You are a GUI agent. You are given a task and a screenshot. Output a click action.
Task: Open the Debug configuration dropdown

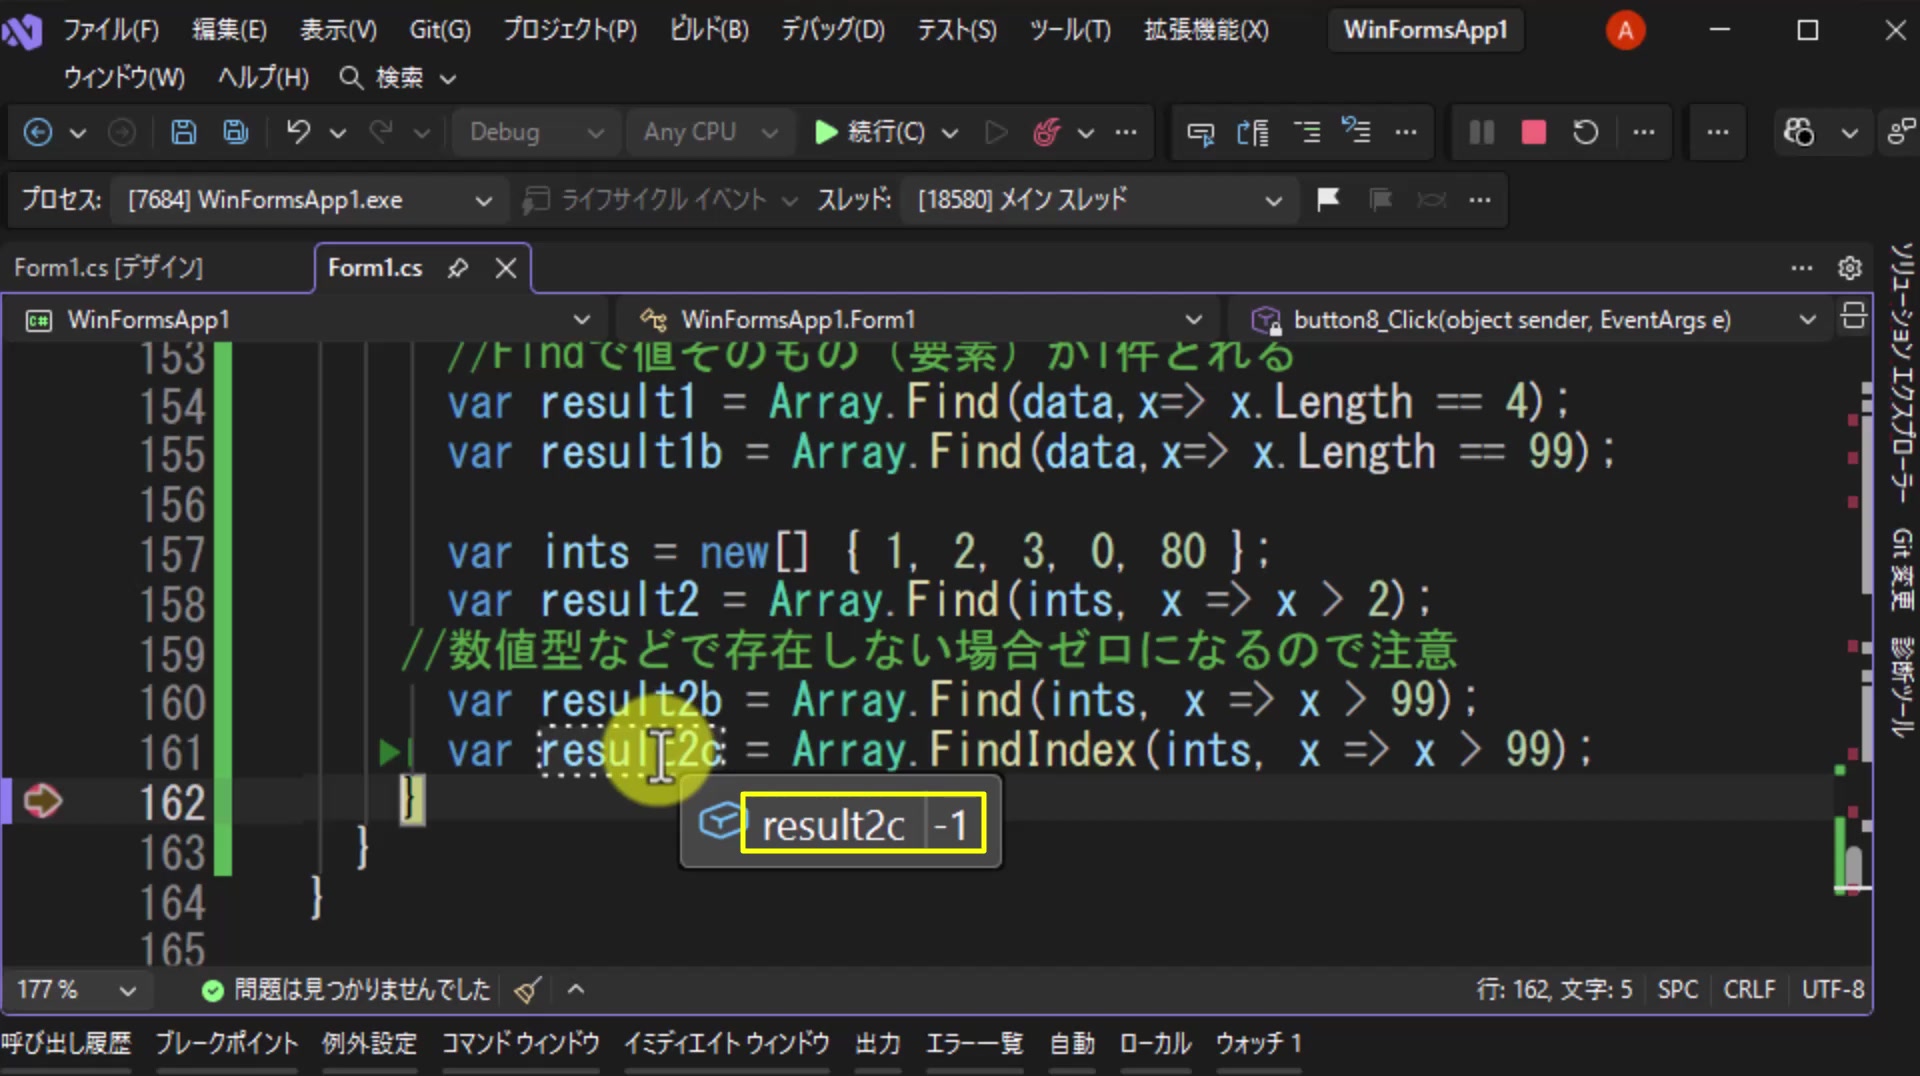point(536,132)
